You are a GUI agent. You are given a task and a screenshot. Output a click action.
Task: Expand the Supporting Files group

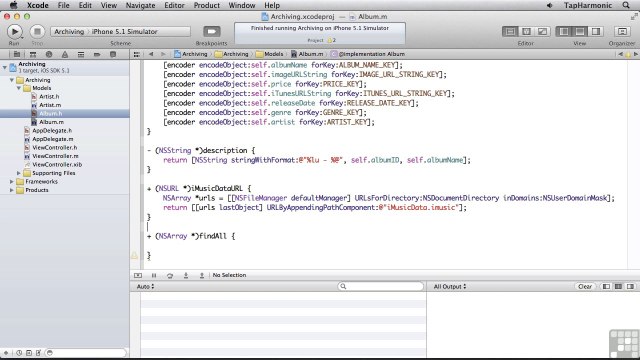pyautogui.click(x=19, y=173)
